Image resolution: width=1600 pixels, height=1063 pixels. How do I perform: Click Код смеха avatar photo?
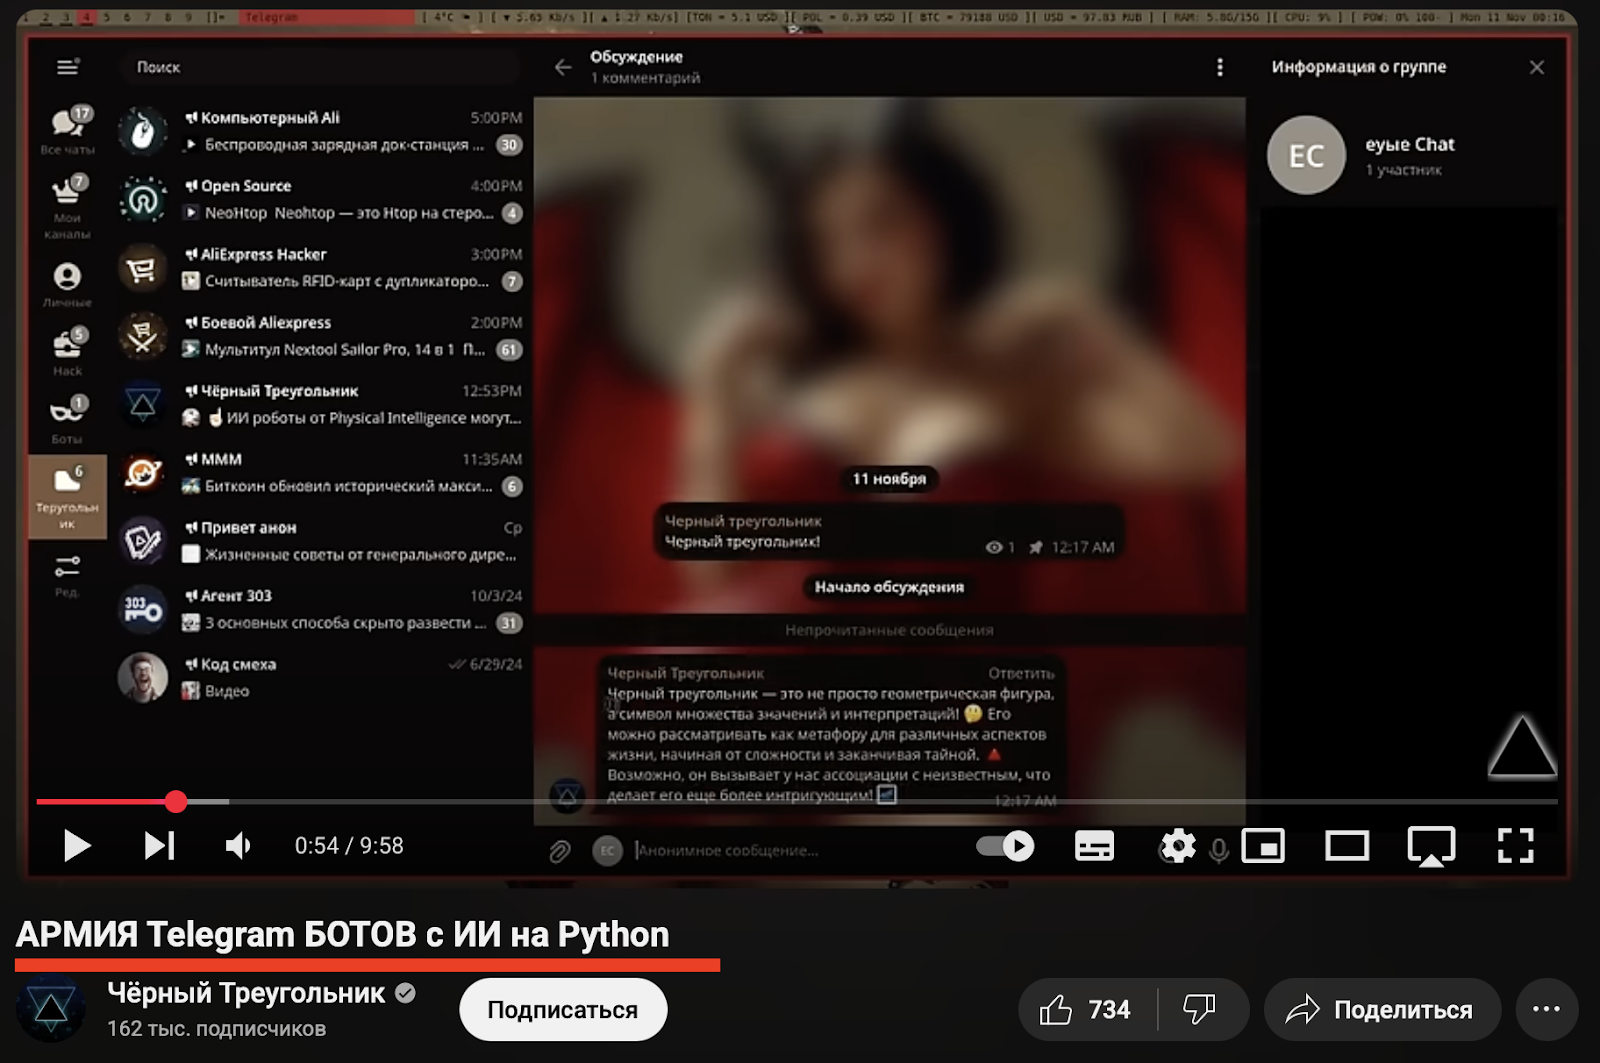143,677
